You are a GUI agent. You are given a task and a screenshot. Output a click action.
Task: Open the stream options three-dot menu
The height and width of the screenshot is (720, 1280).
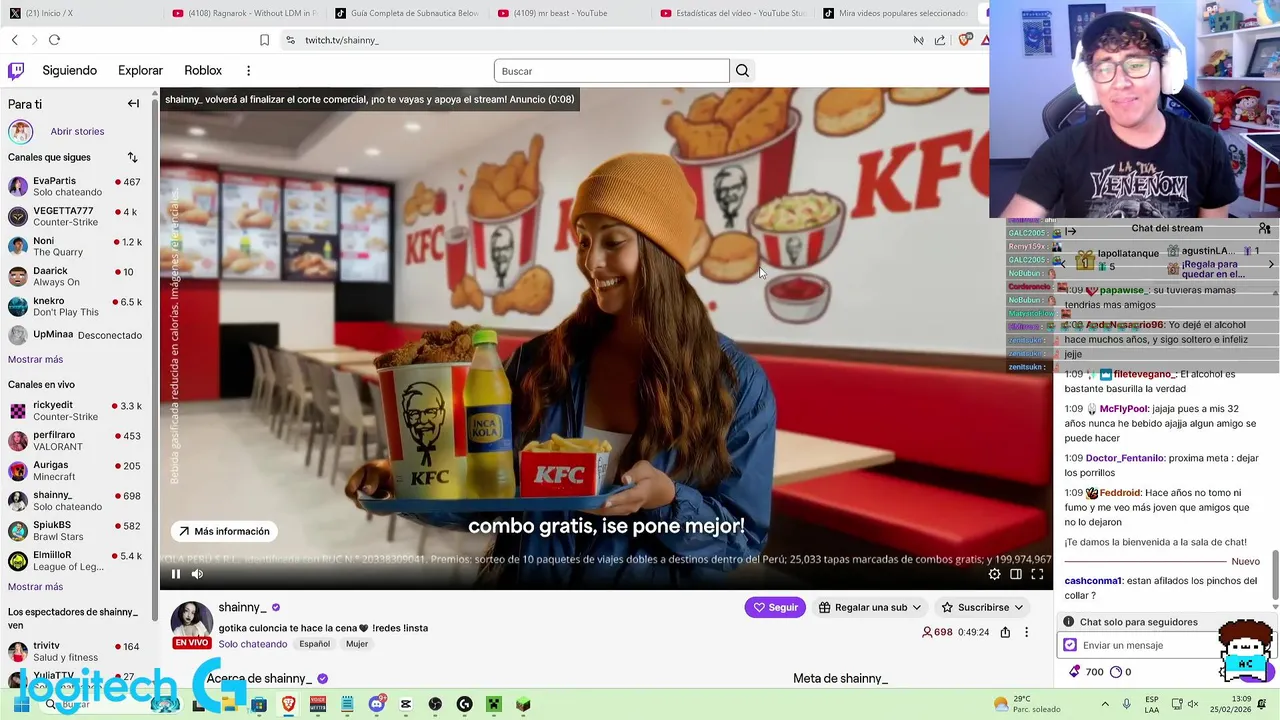coord(1026,632)
